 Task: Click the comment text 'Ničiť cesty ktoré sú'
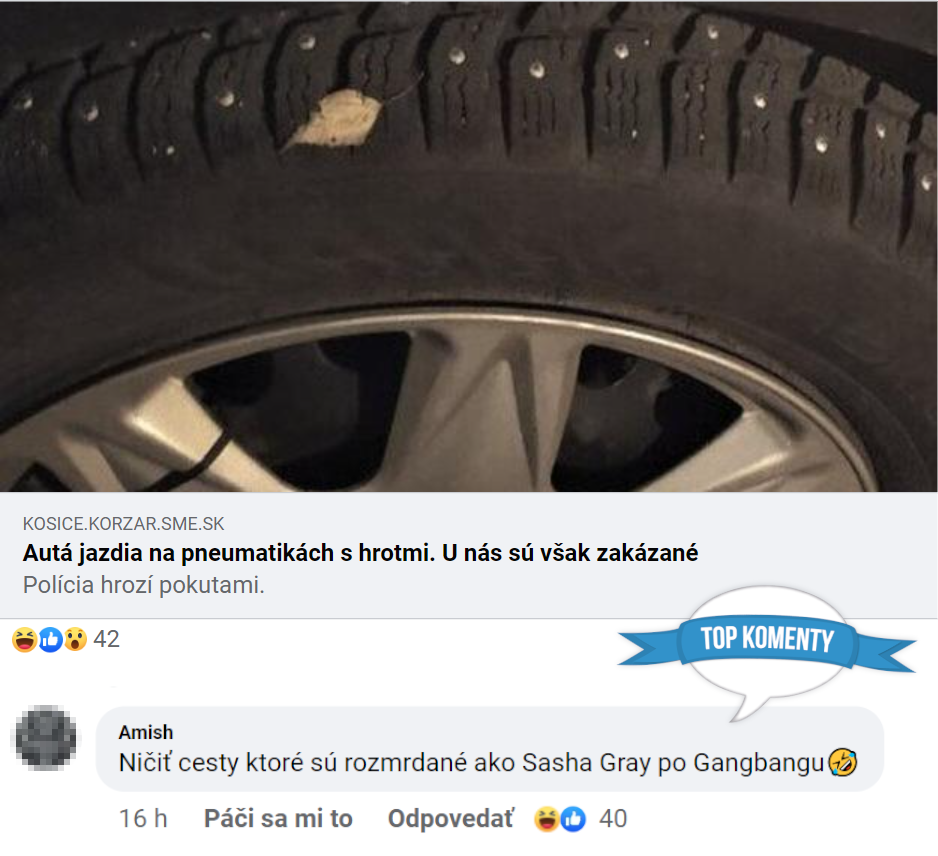coord(228,763)
